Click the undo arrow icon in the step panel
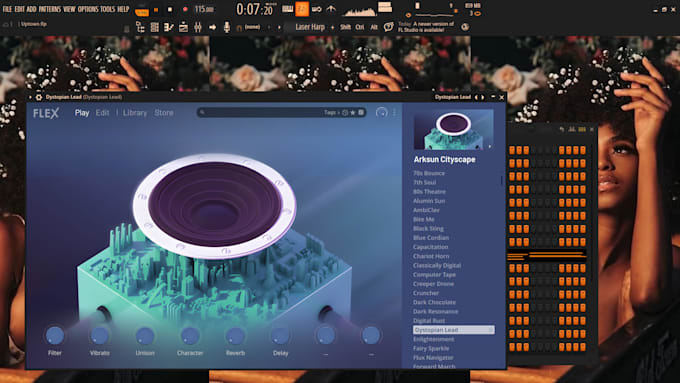The height and width of the screenshot is (383, 680). click(562, 129)
